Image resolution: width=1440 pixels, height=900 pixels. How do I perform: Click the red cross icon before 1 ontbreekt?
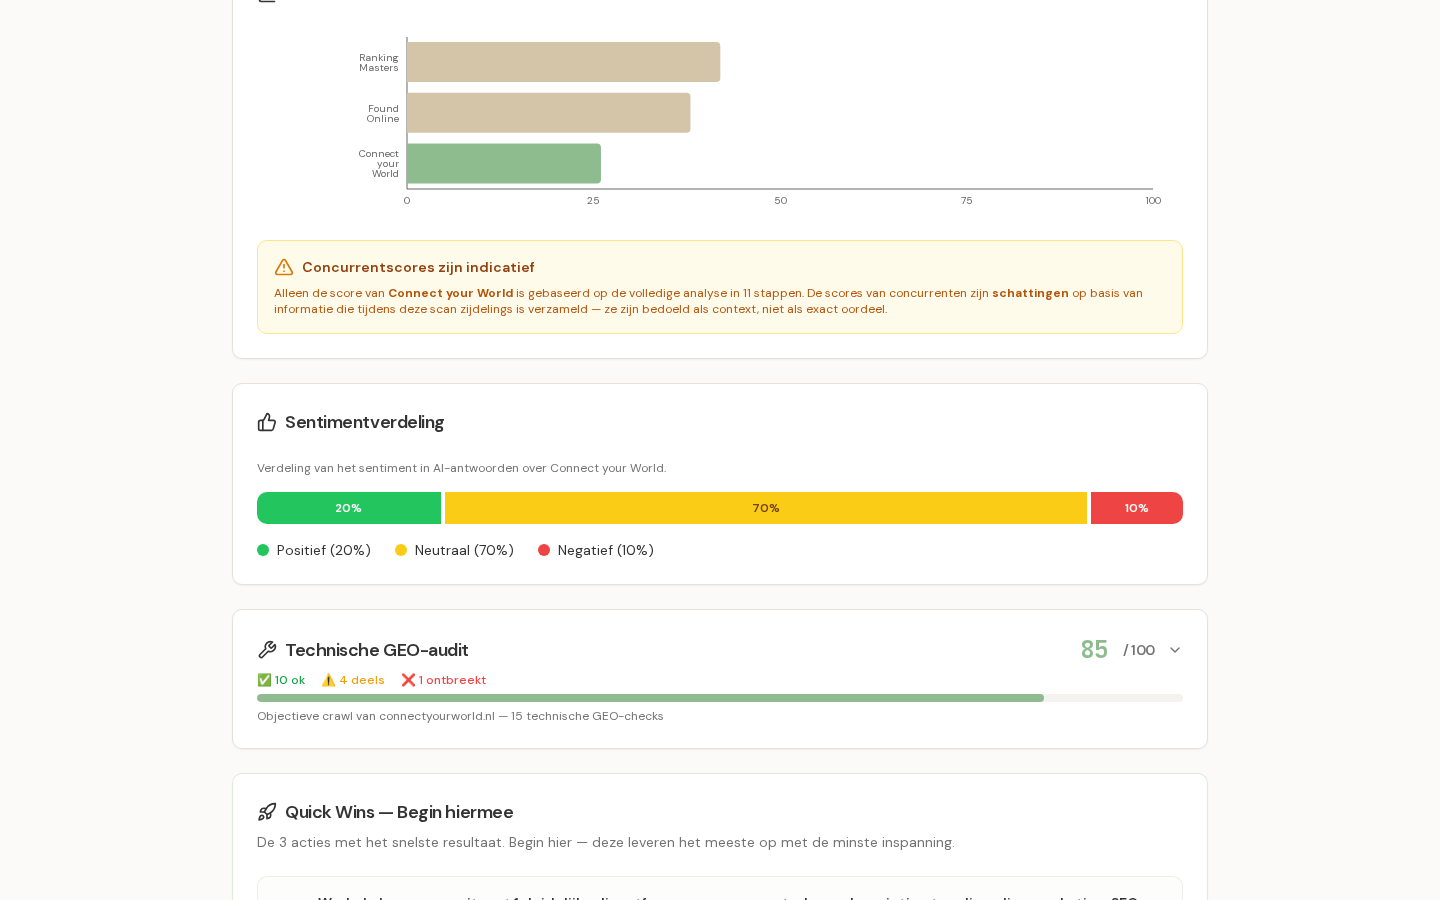coord(408,680)
